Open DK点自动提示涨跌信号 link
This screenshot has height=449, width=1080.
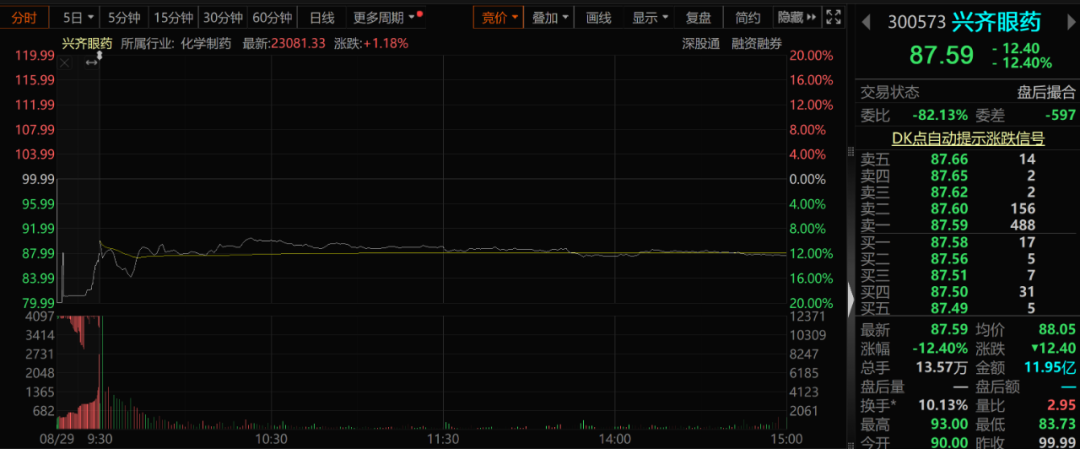(x=968, y=139)
